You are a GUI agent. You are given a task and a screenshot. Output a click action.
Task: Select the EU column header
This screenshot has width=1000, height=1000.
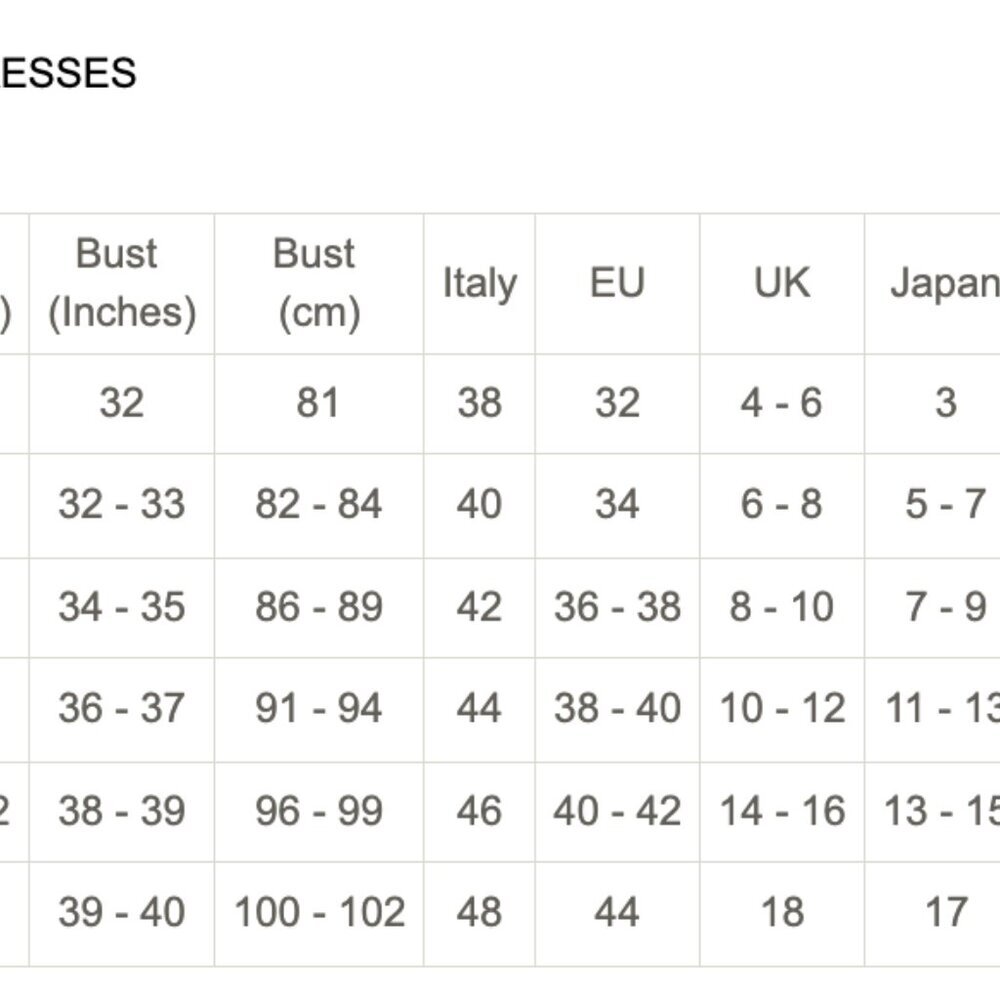(617, 284)
